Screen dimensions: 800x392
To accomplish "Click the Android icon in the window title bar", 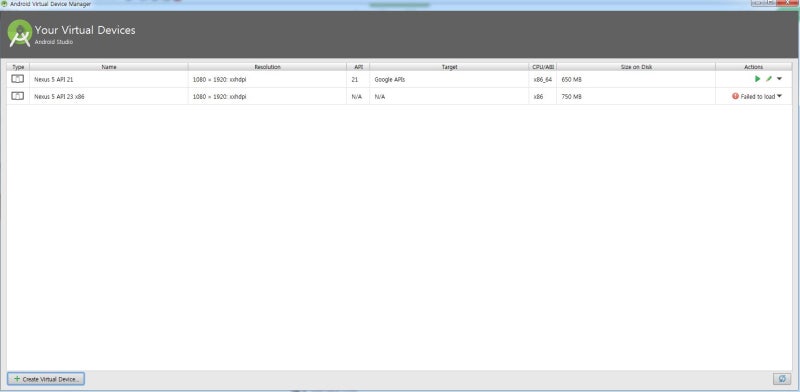I will click(4, 4).
